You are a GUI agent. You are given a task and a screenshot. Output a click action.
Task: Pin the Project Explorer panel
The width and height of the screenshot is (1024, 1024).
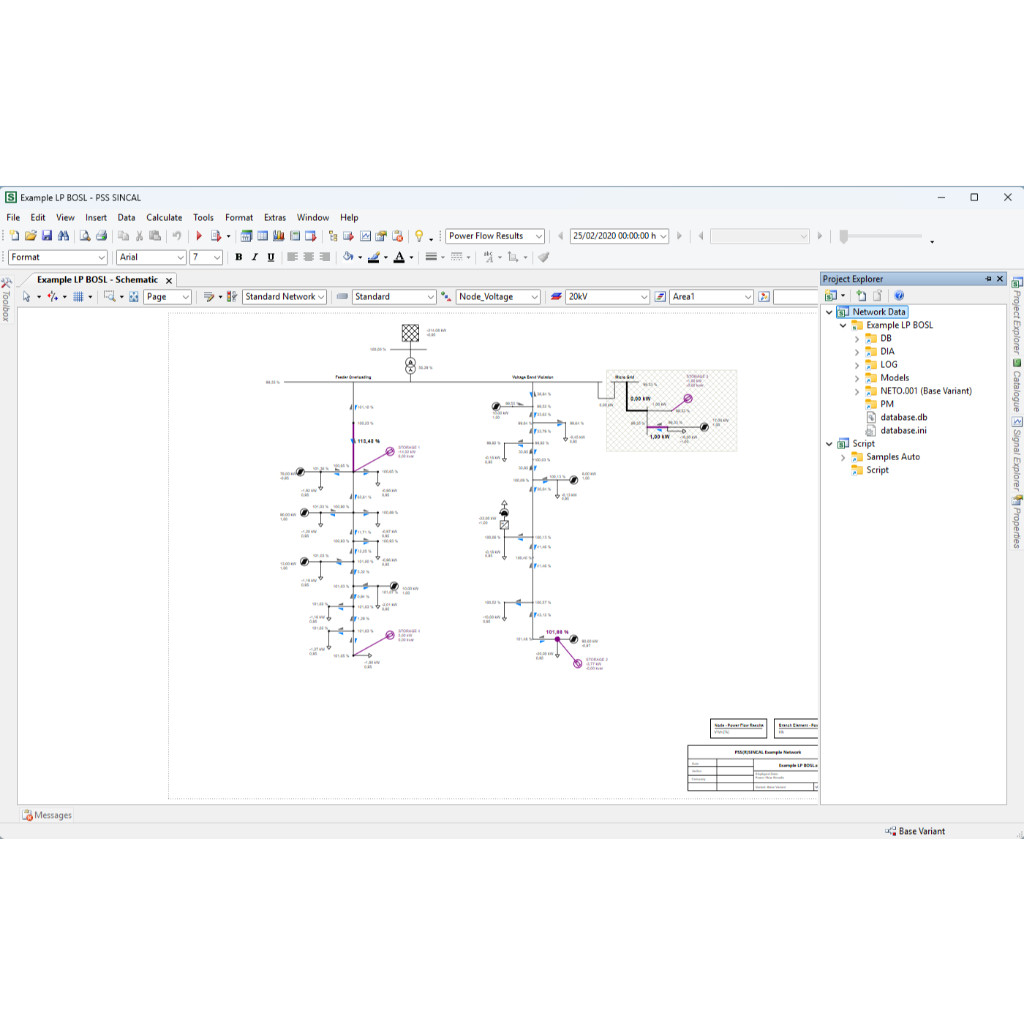pos(987,279)
